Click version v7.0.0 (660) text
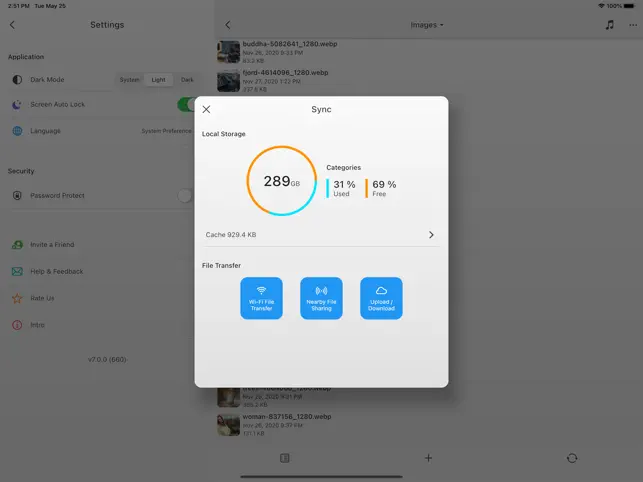643x482 pixels. point(107,359)
